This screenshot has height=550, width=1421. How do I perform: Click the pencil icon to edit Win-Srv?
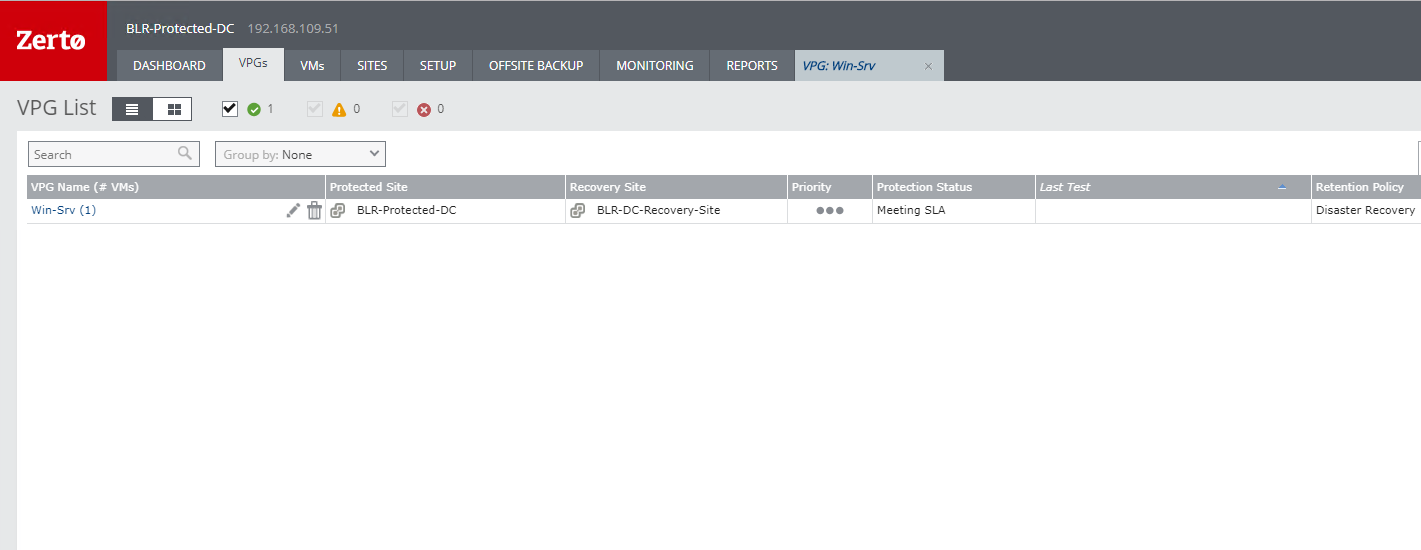293,210
